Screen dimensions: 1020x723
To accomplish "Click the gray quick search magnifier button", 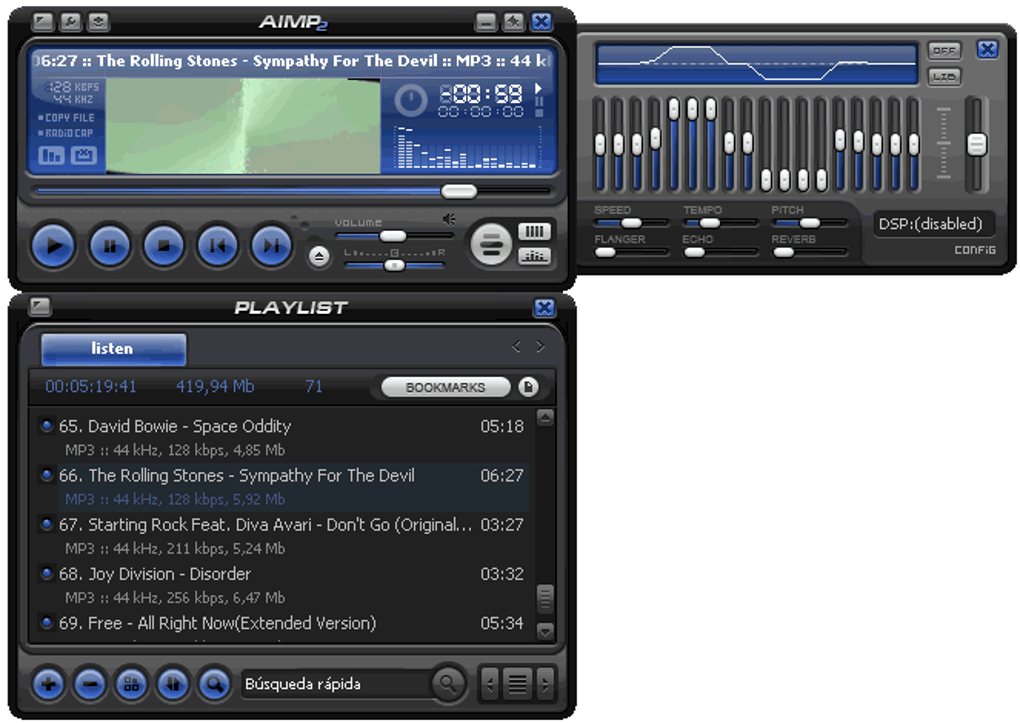I will (x=448, y=683).
